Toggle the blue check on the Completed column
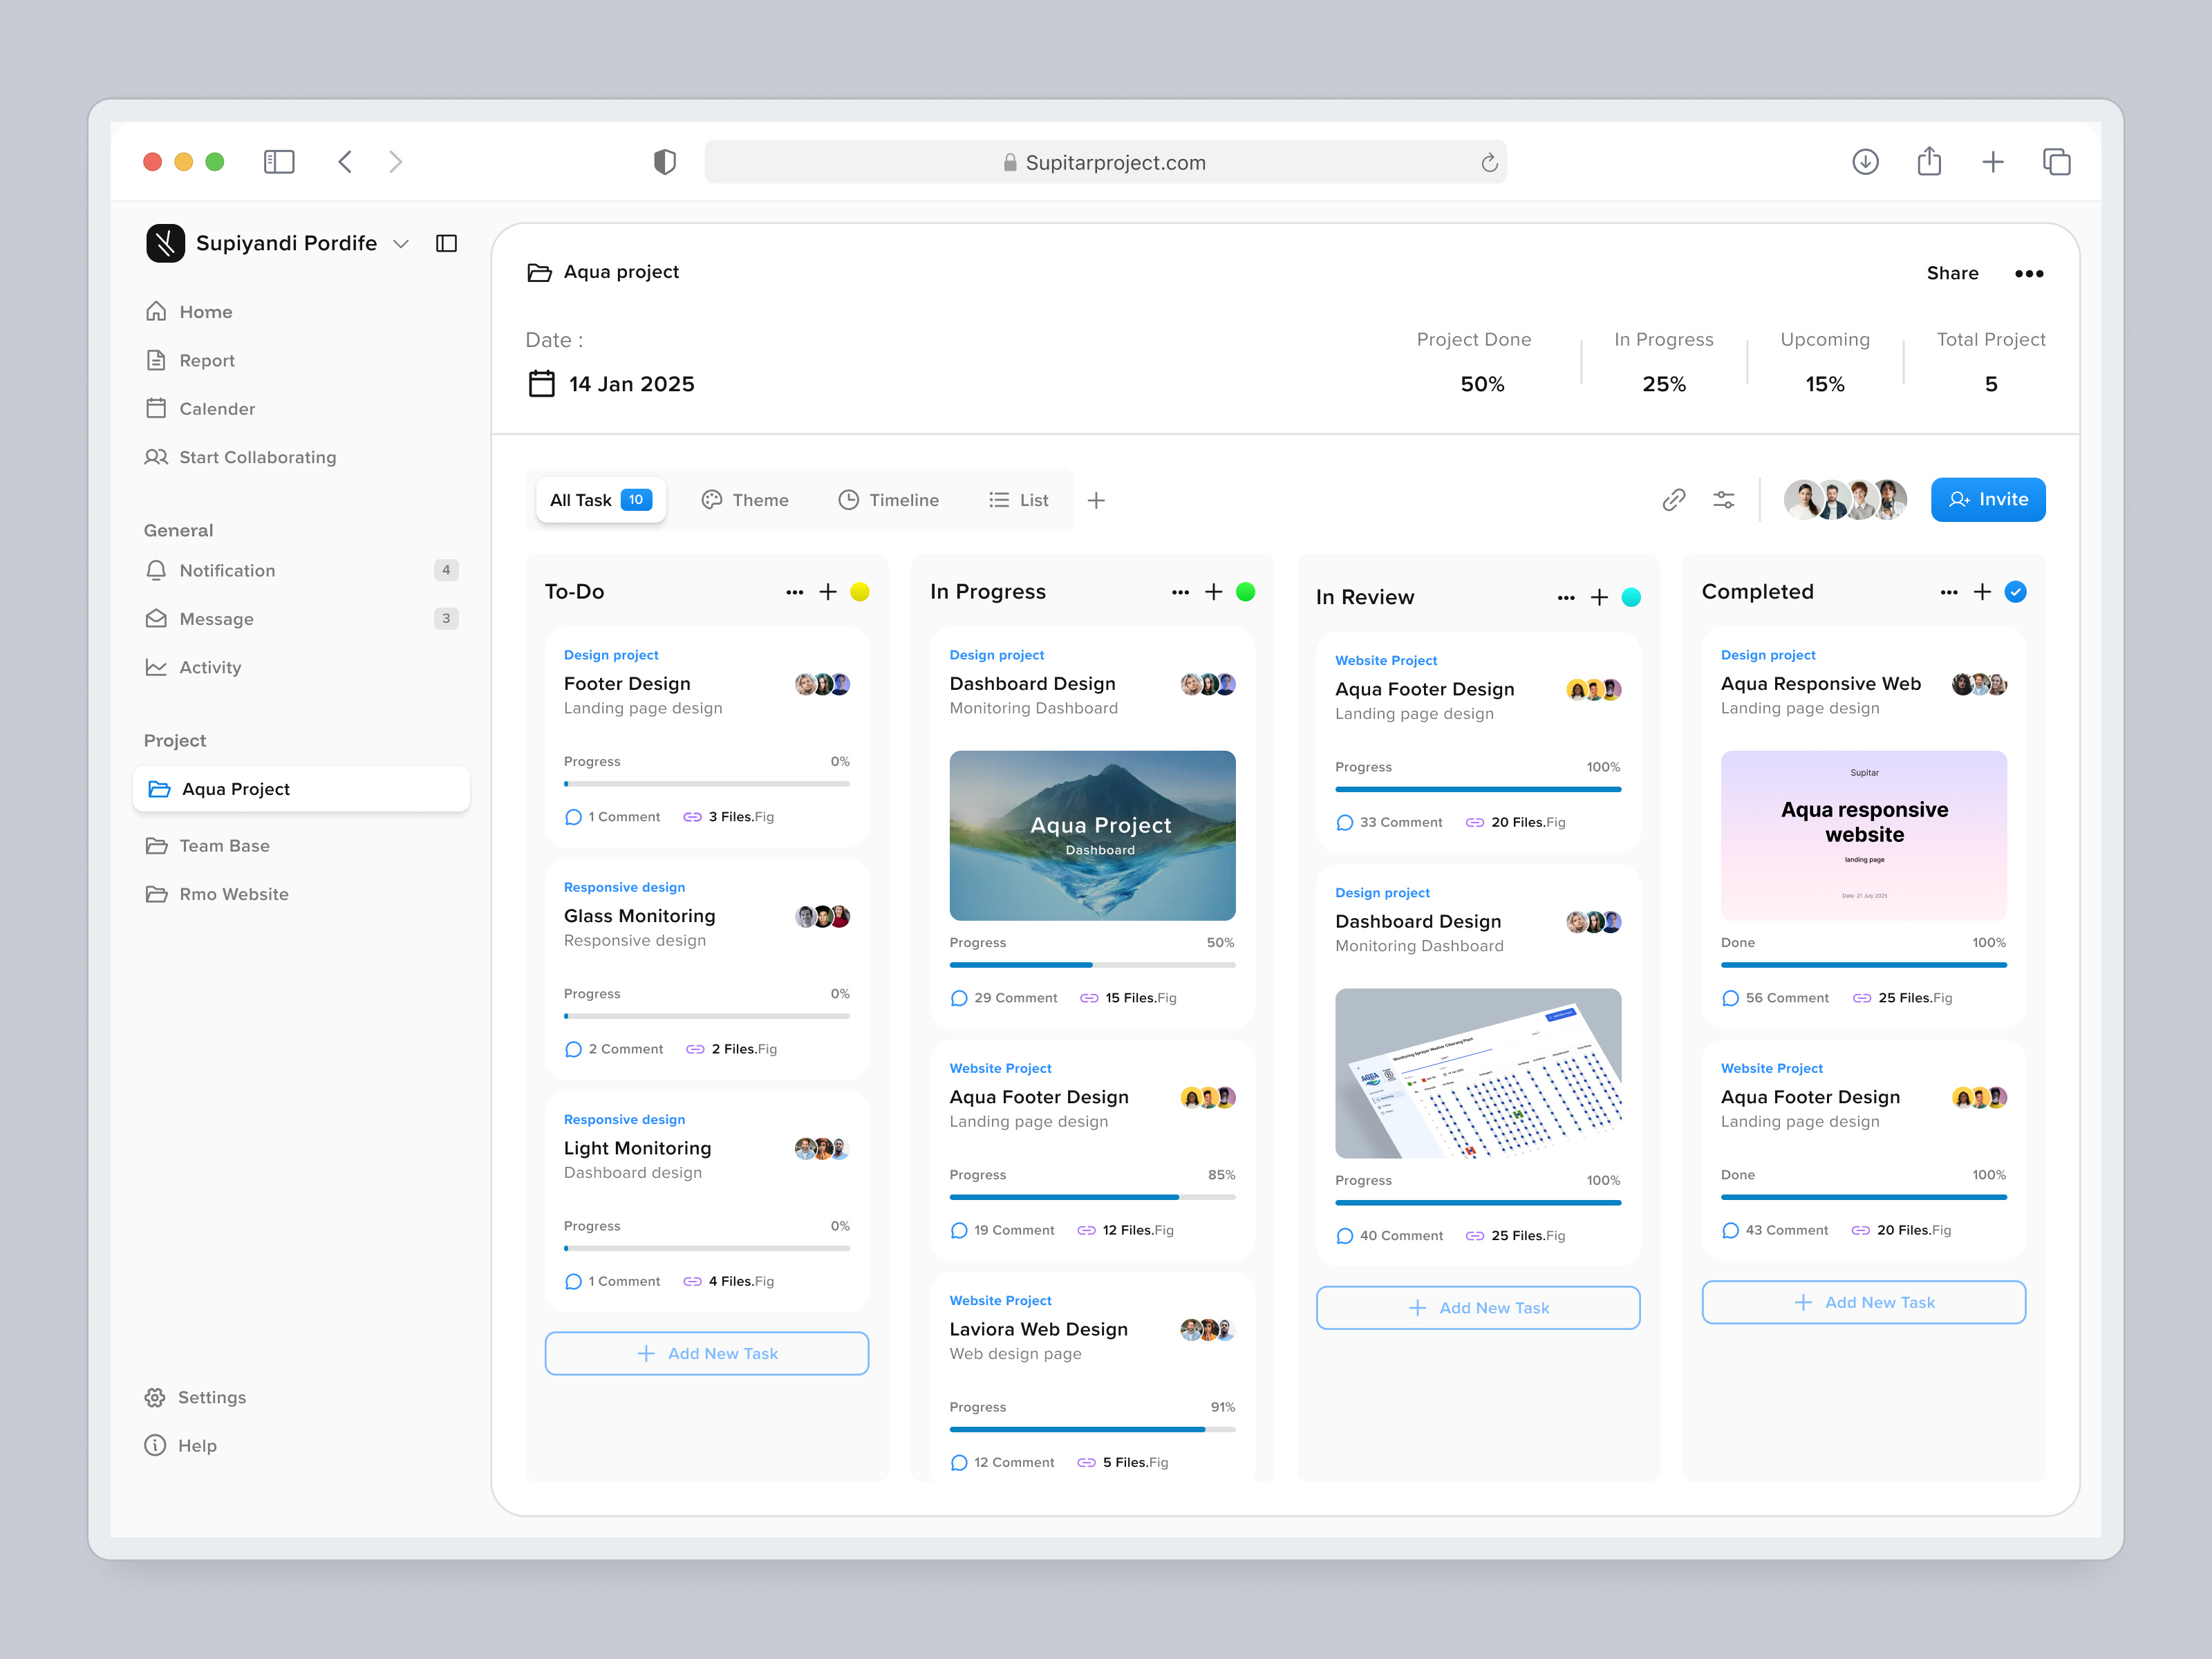The width and height of the screenshot is (2212, 1659). point(2014,592)
